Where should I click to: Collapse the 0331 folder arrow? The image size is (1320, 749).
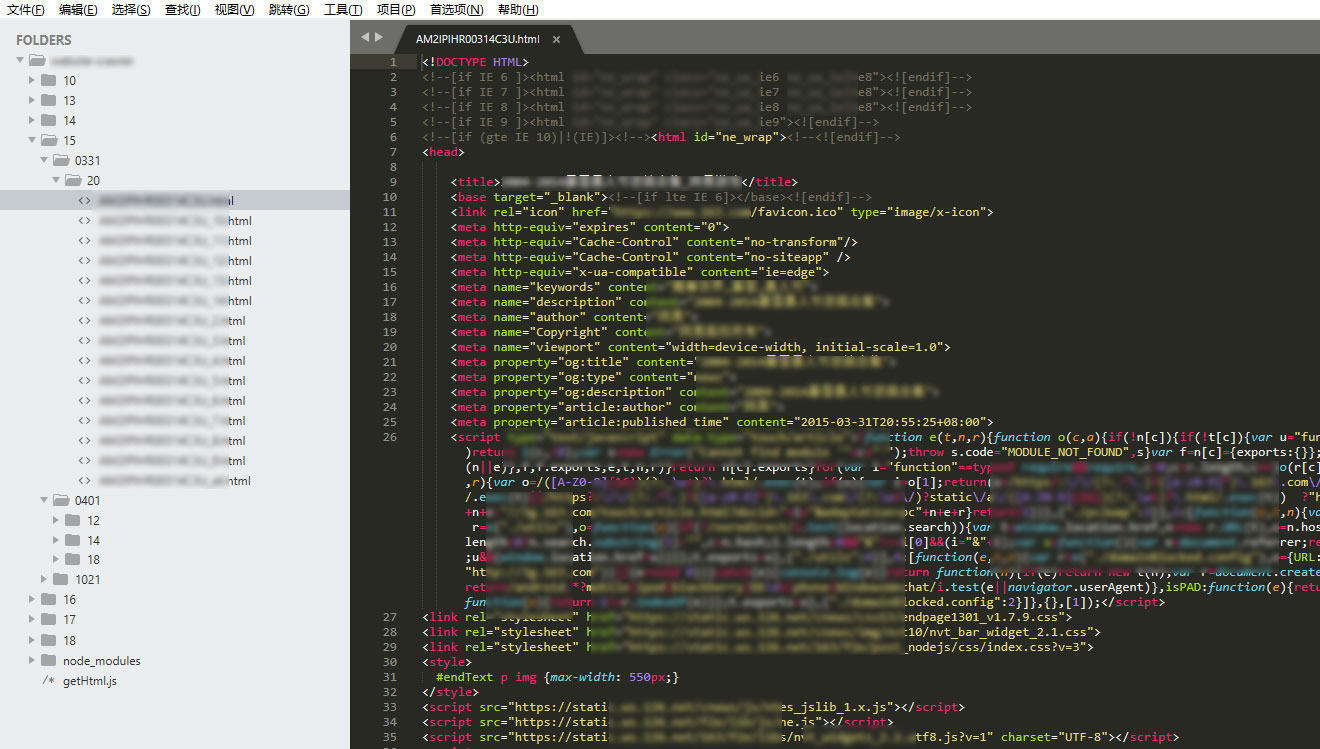pos(44,160)
